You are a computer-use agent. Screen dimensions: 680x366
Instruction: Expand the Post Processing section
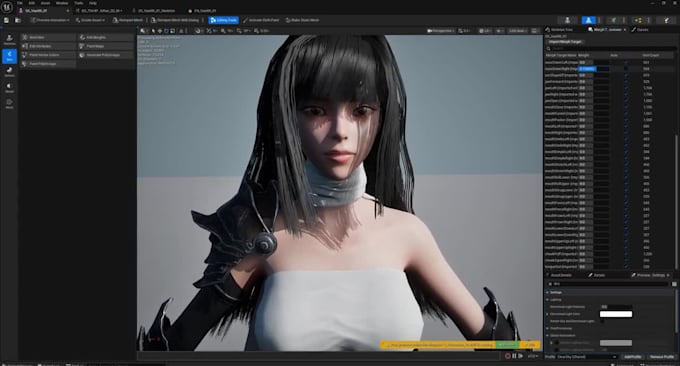click(x=548, y=328)
